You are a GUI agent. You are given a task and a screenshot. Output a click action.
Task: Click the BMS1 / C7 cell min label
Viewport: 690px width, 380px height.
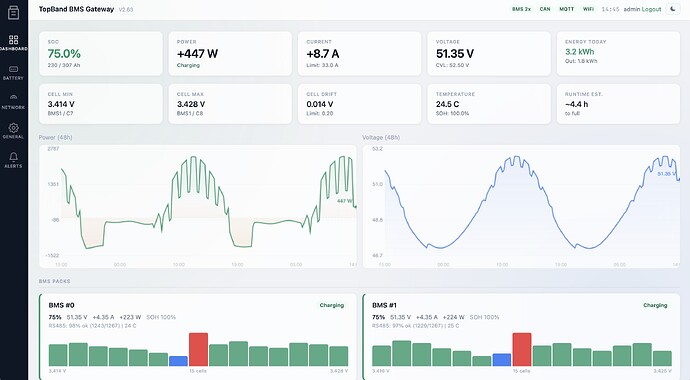click(x=60, y=113)
